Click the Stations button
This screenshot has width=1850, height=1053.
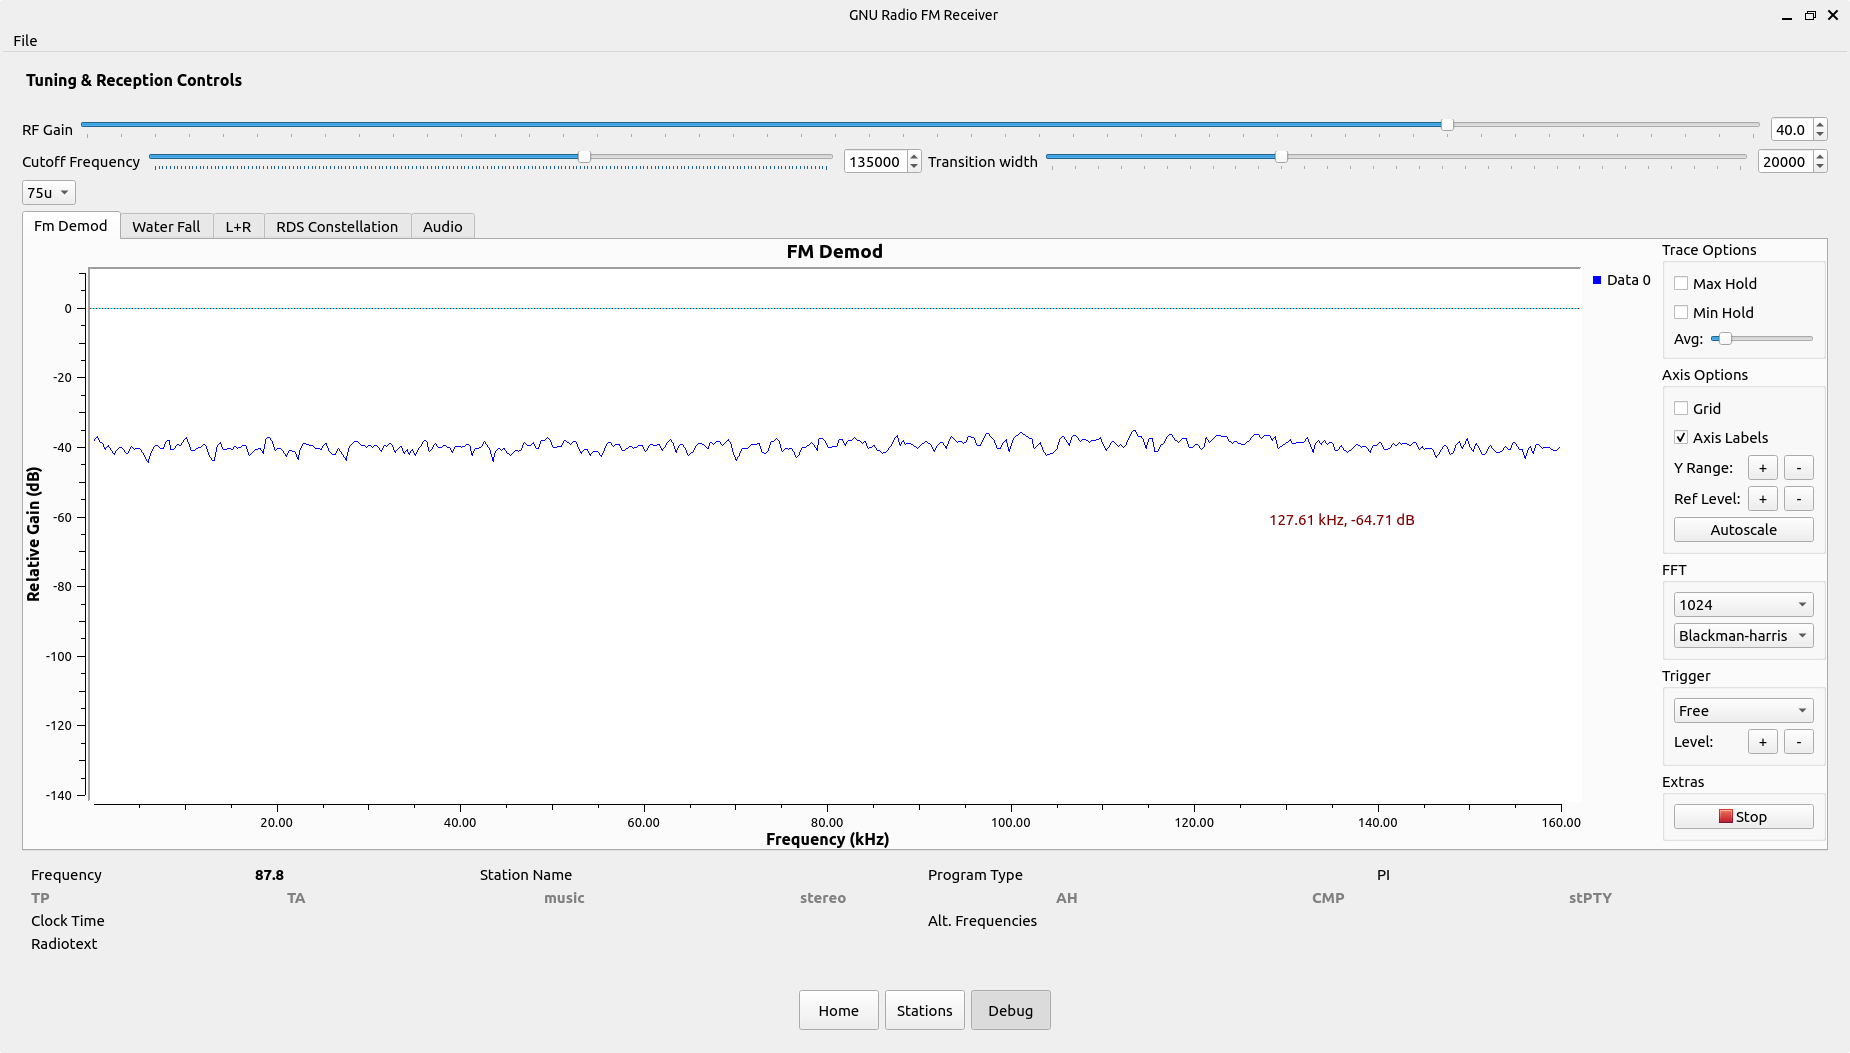click(x=924, y=1011)
